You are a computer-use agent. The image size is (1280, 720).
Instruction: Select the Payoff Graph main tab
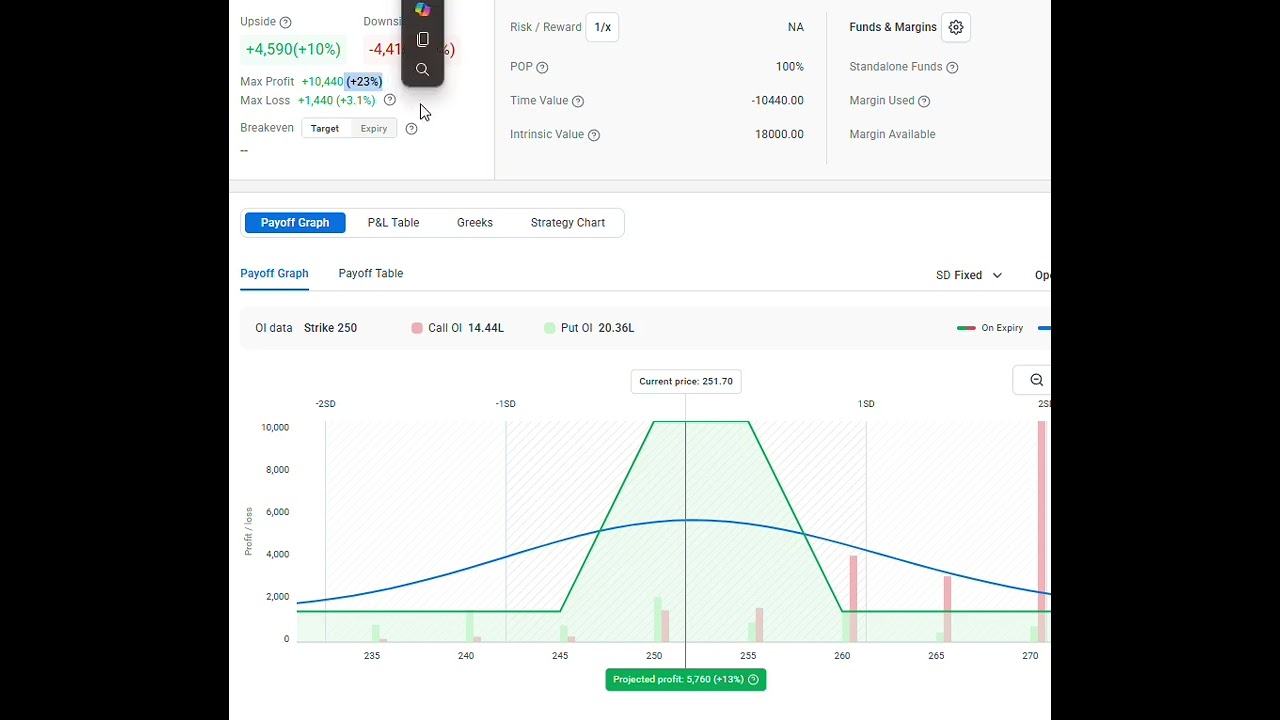click(295, 223)
